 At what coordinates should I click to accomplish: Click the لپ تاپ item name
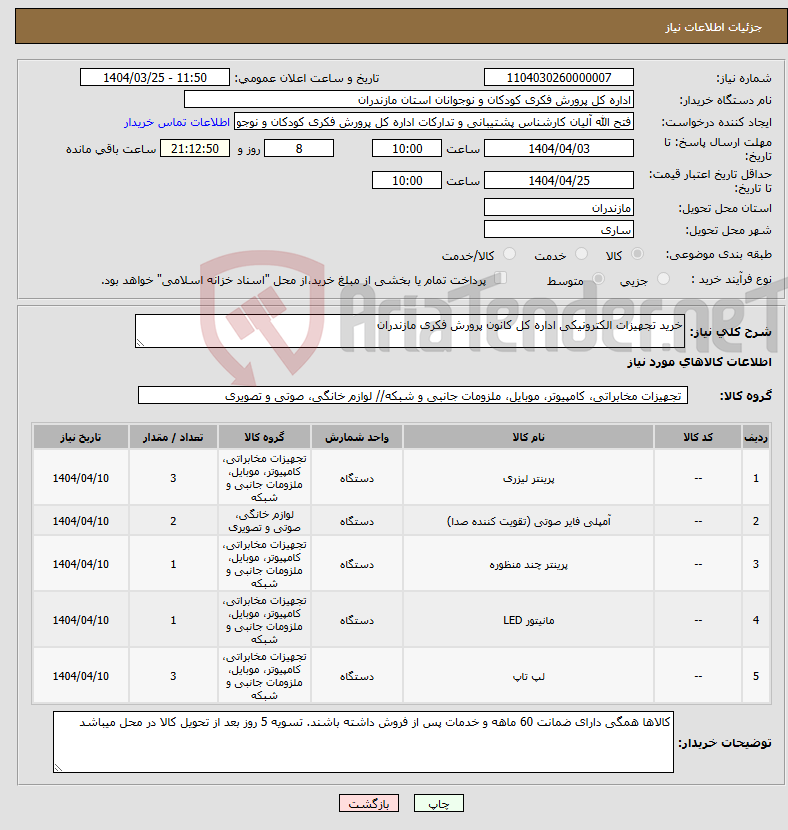(528, 676)
